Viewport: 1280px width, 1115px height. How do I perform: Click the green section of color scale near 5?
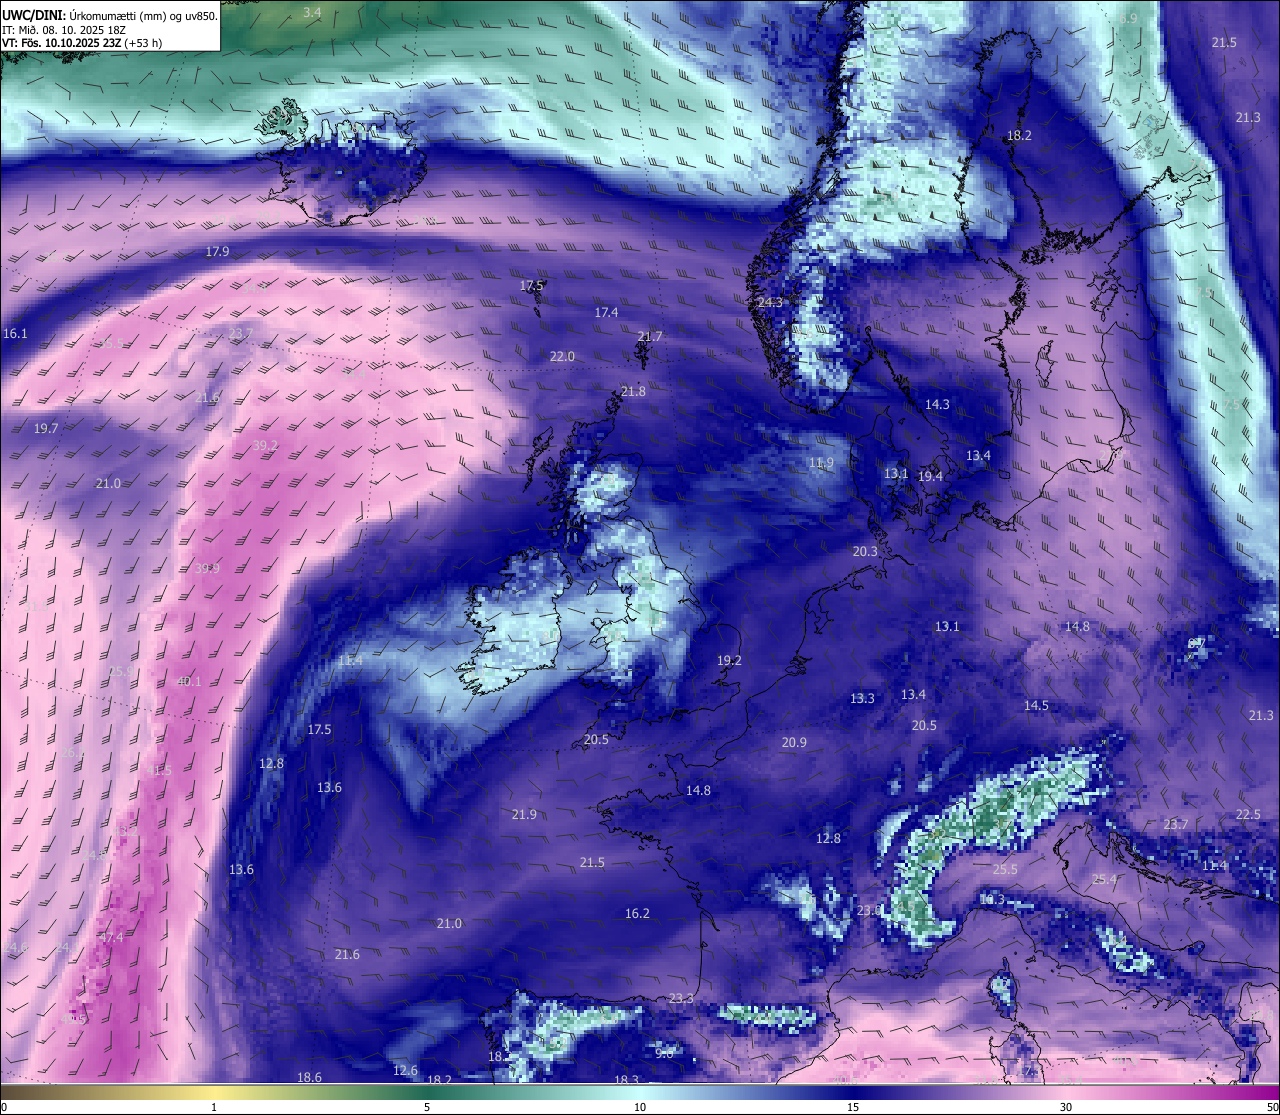(427, 1094)
